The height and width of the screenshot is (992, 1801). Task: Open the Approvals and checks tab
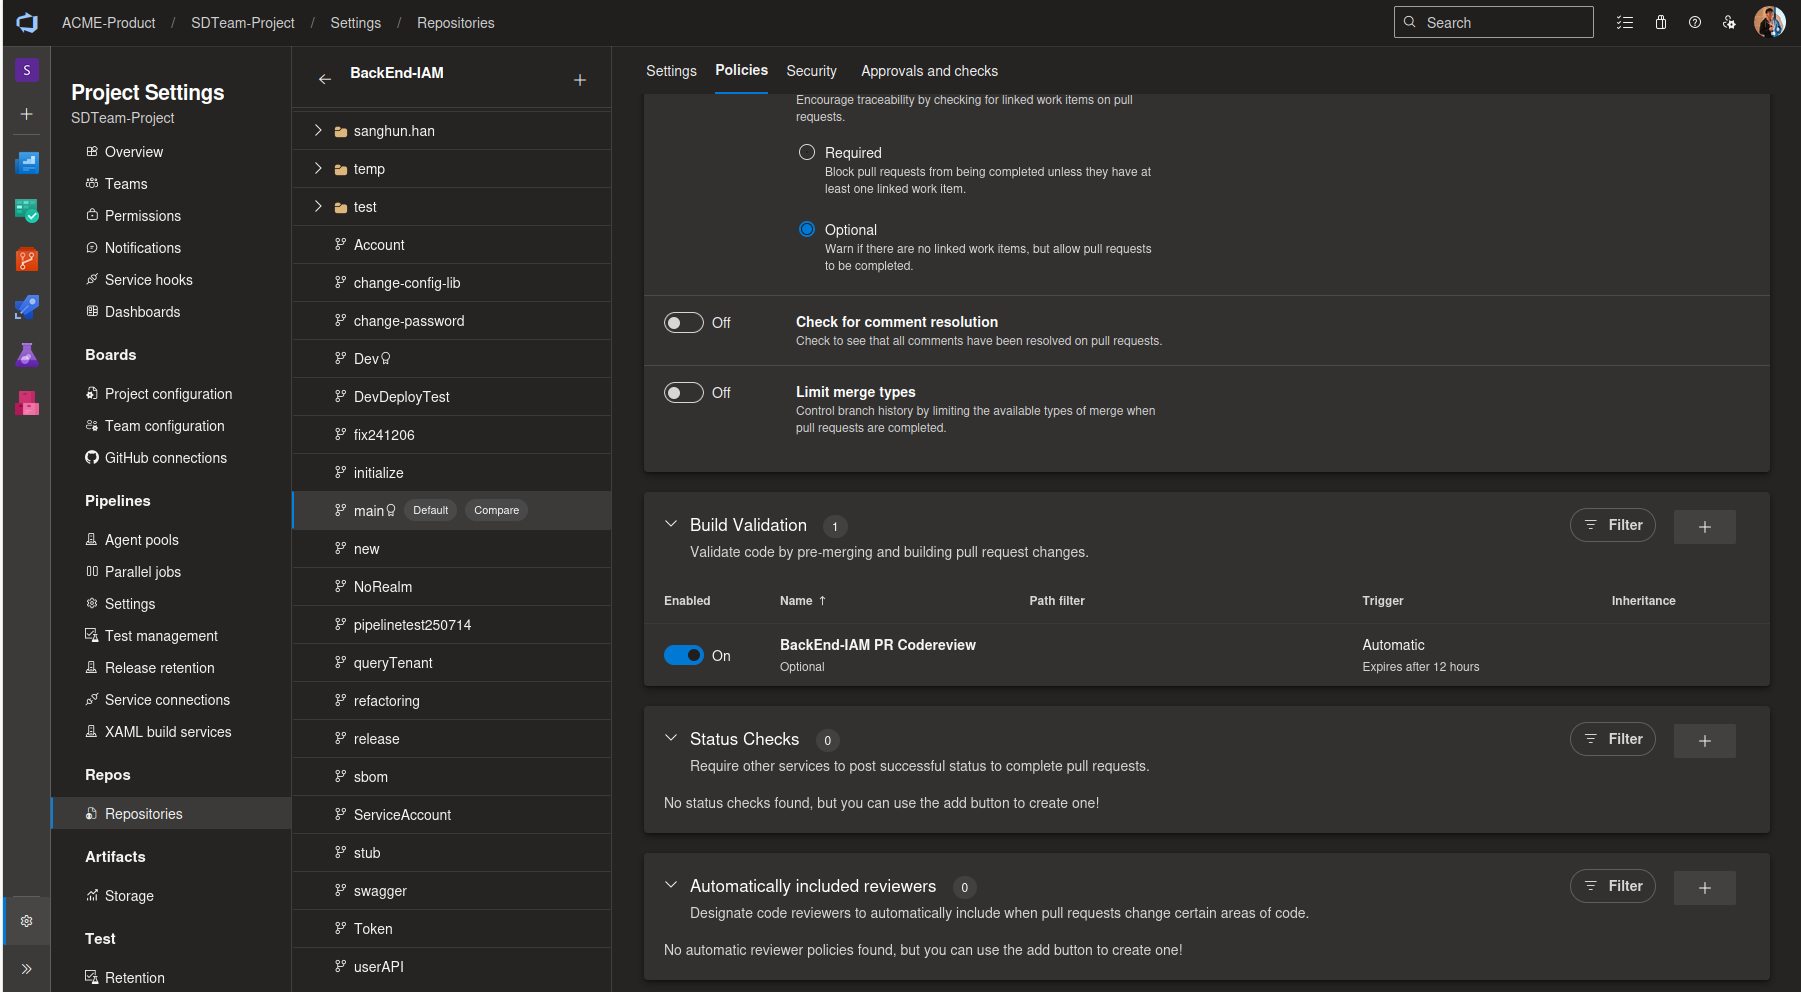click(929, 71)
